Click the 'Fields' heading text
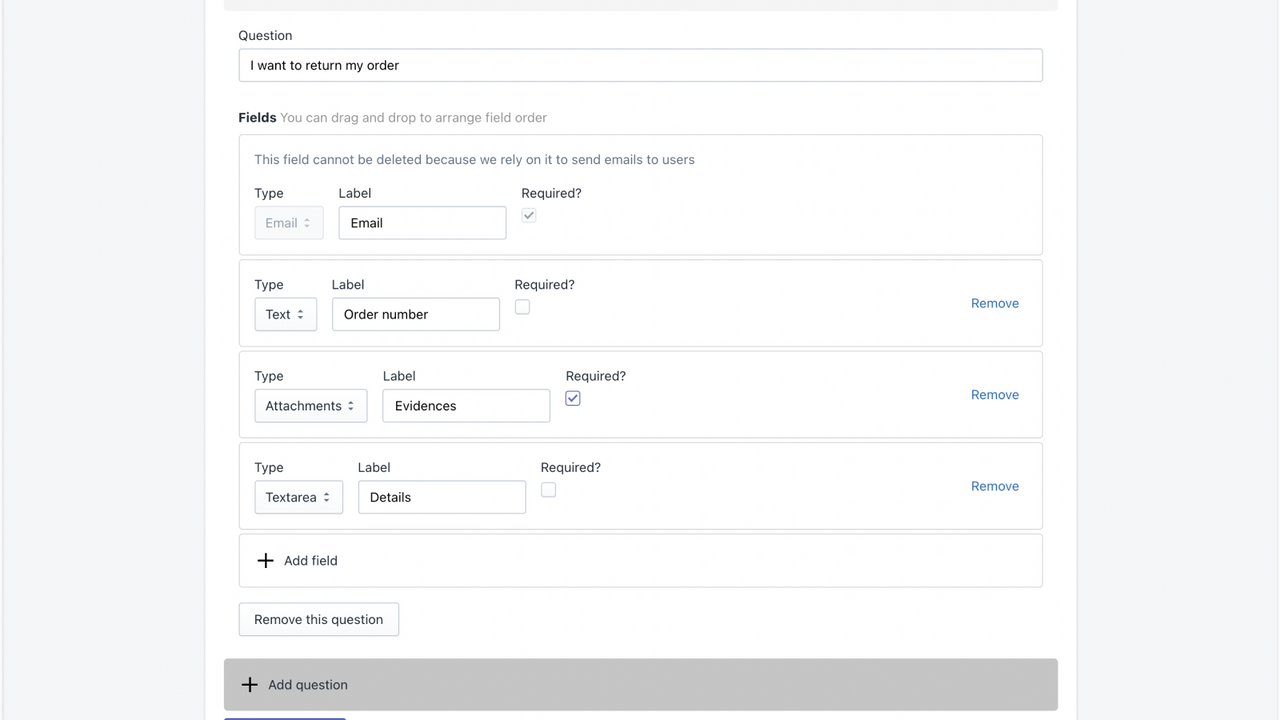 click(x=257, y=117)
